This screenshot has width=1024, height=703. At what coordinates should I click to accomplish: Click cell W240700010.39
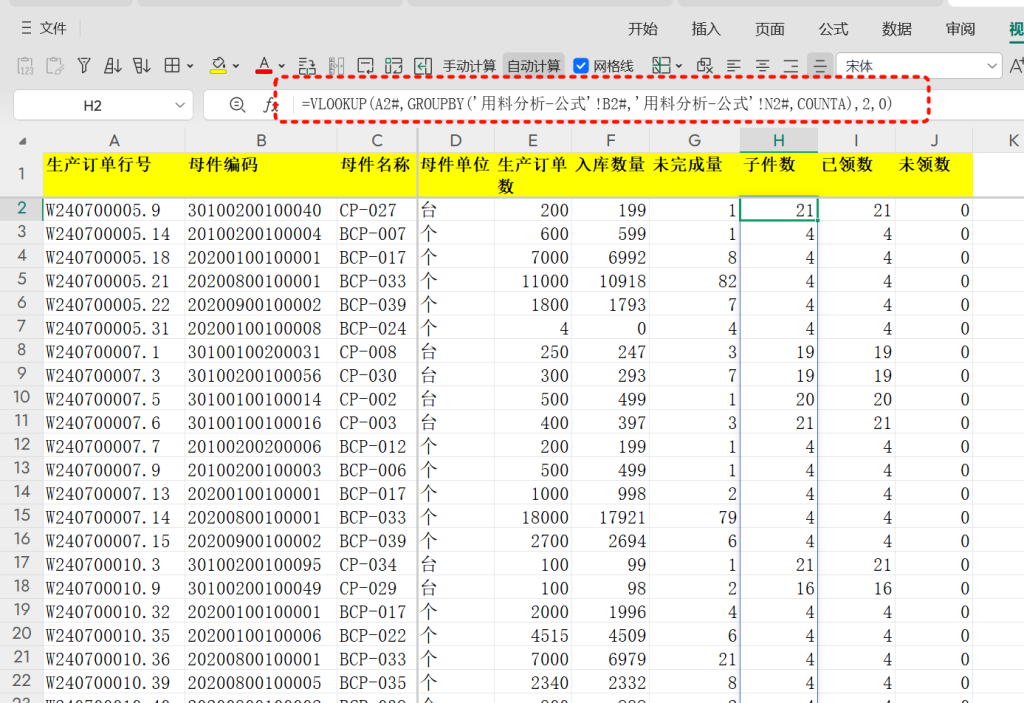[x=114, y=683]
